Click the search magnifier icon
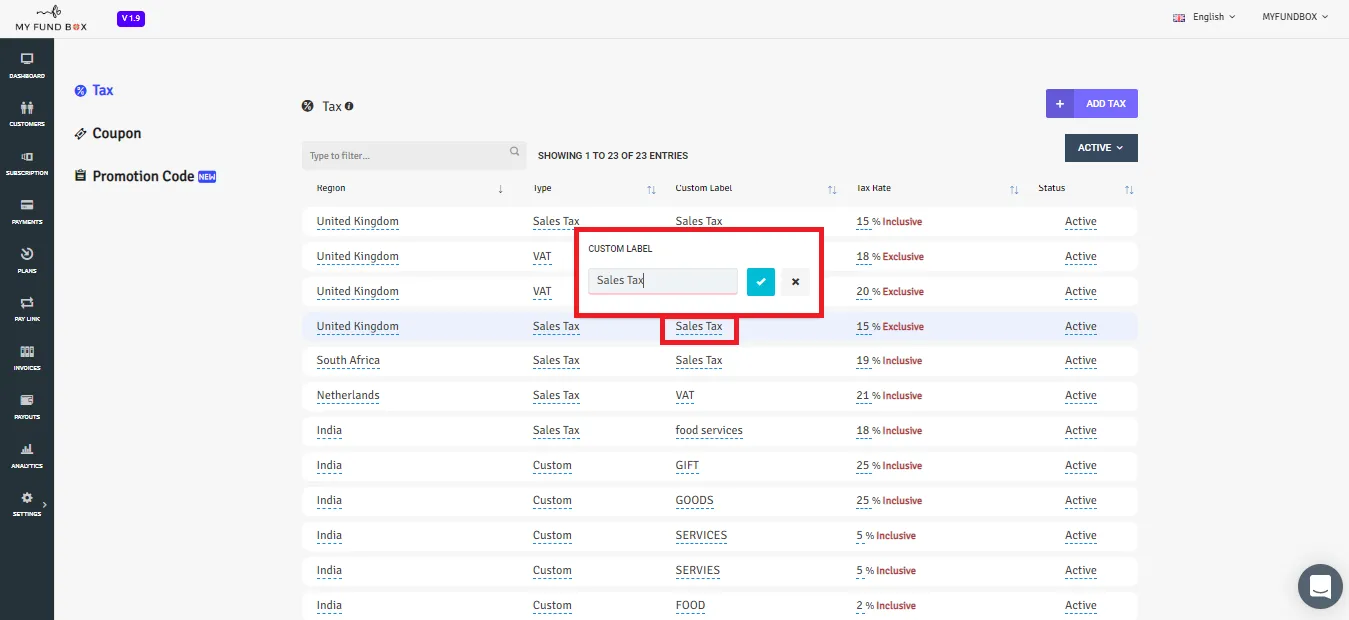 pos(515,152)
